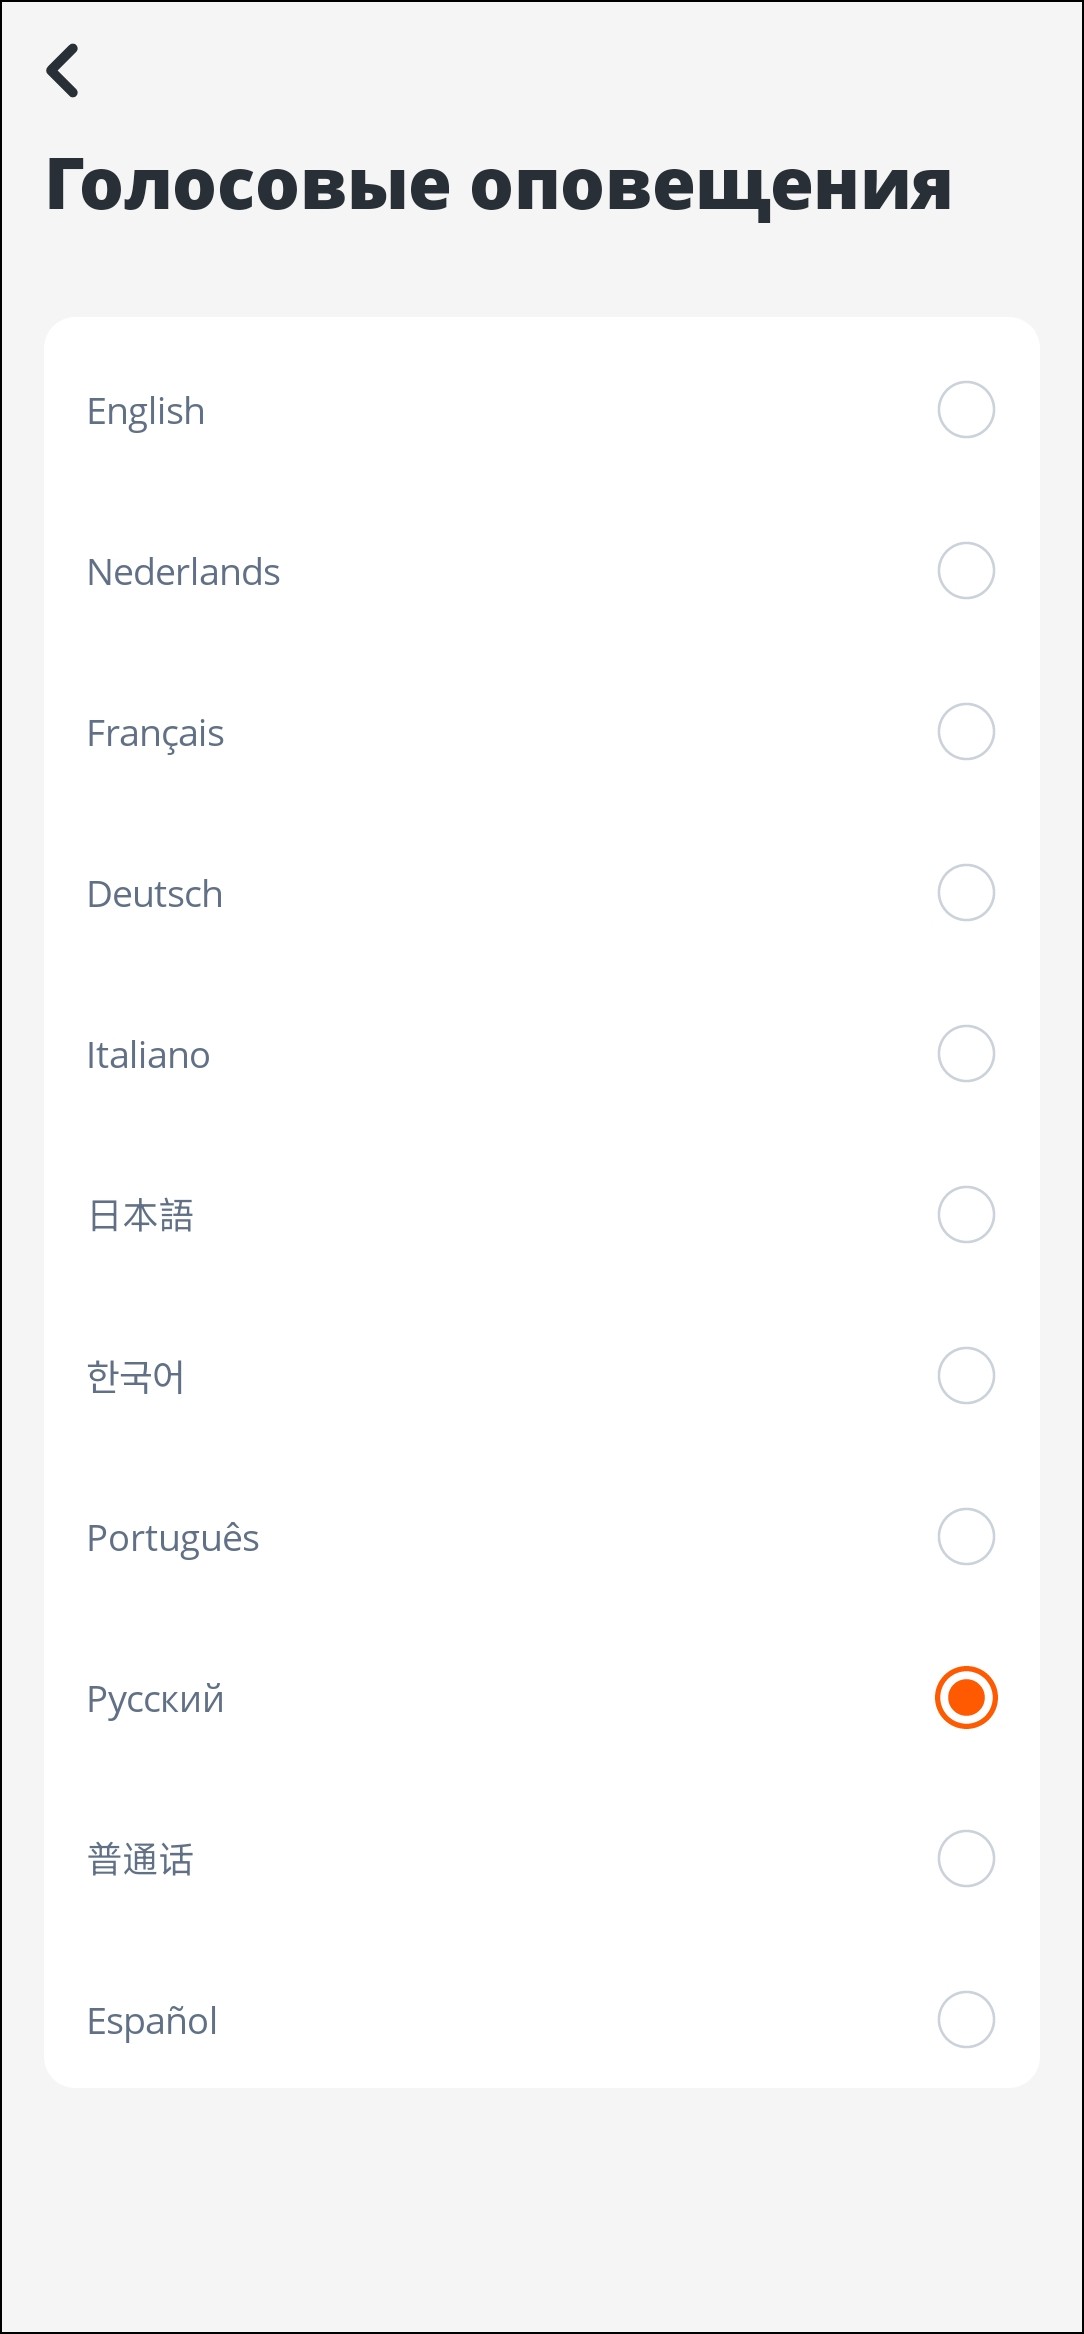Select the 普通话 radio button
This screenshot has height=2334, width=1084.
965,1859
